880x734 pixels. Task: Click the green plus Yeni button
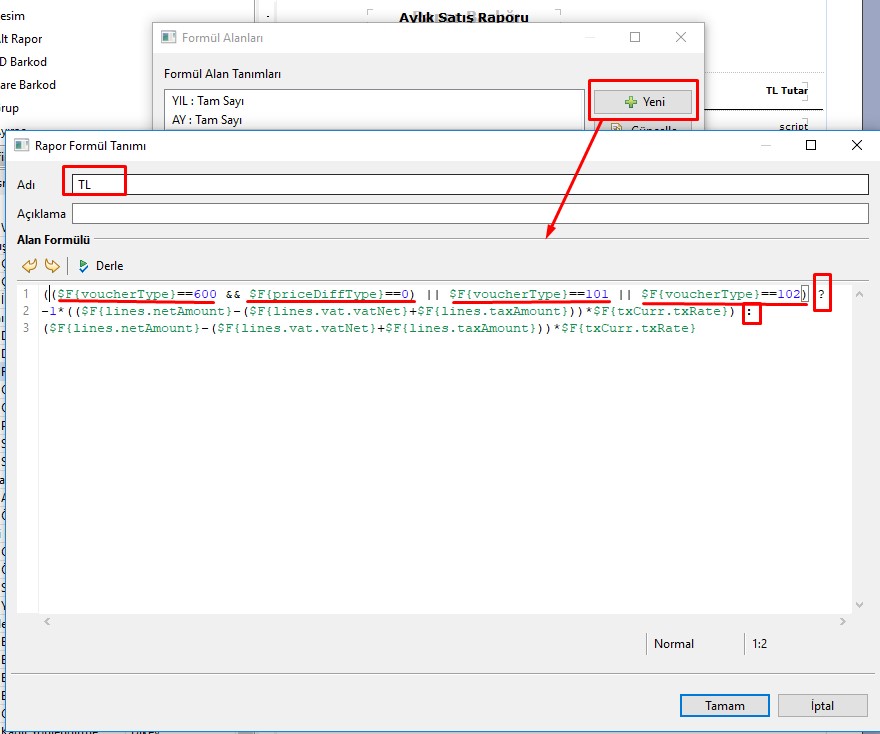(x=643, y=102)
